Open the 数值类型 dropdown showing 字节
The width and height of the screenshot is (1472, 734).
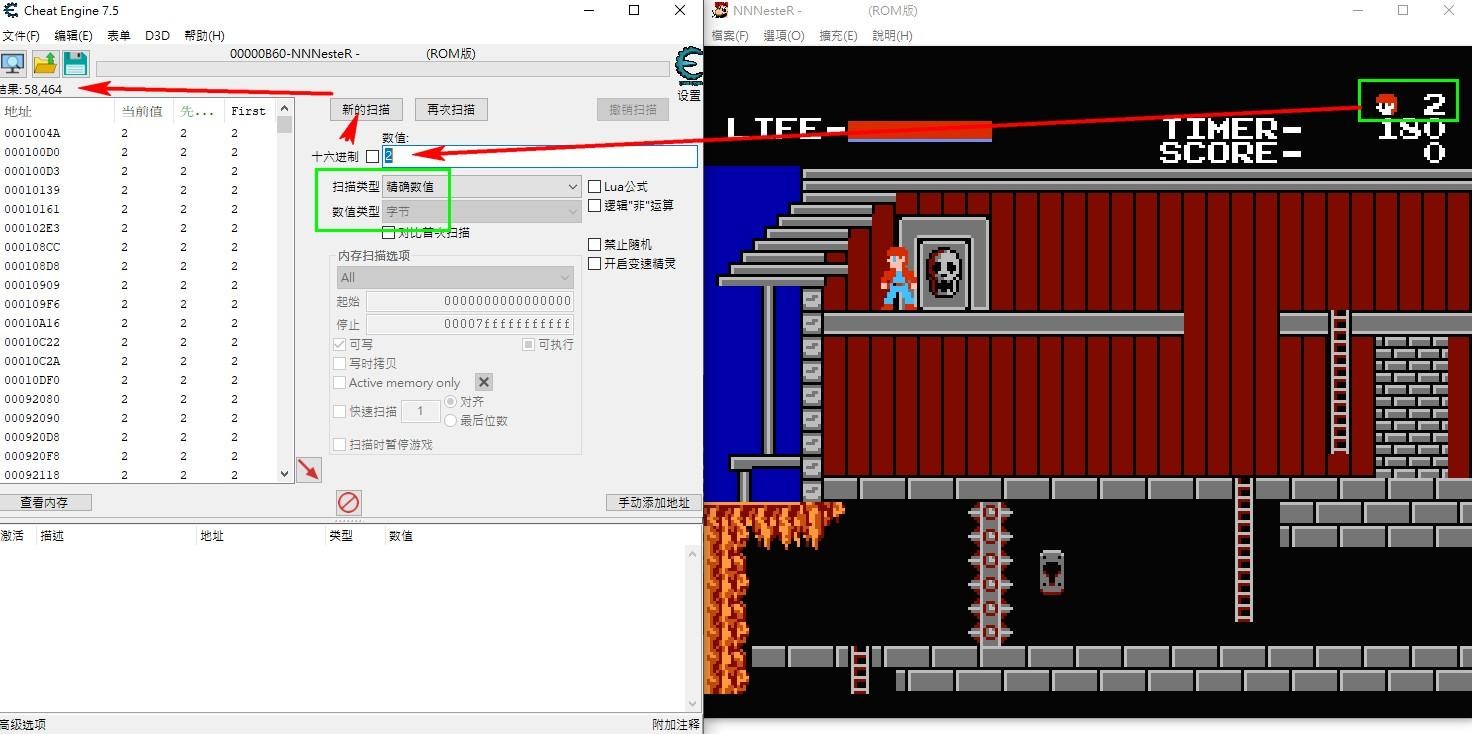point(481,212)
